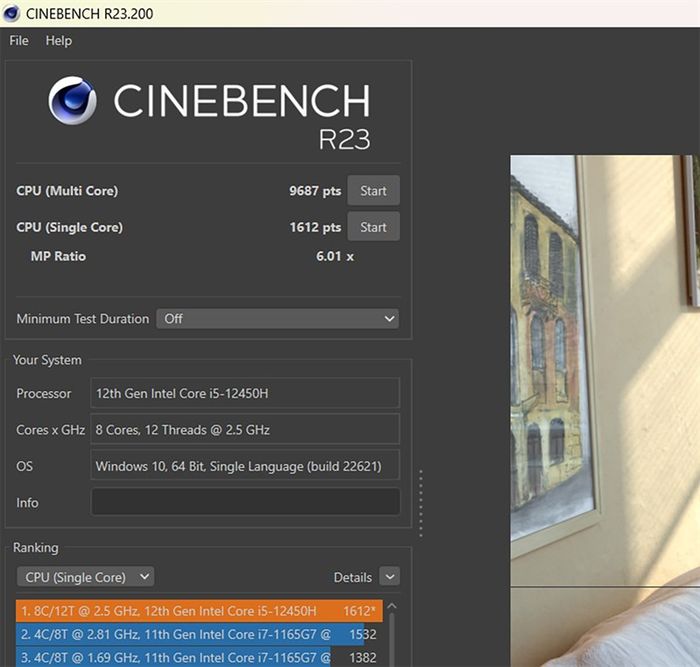Start the CPU Single Core test
Screen dimensions: 700x667
coord(373,227)
